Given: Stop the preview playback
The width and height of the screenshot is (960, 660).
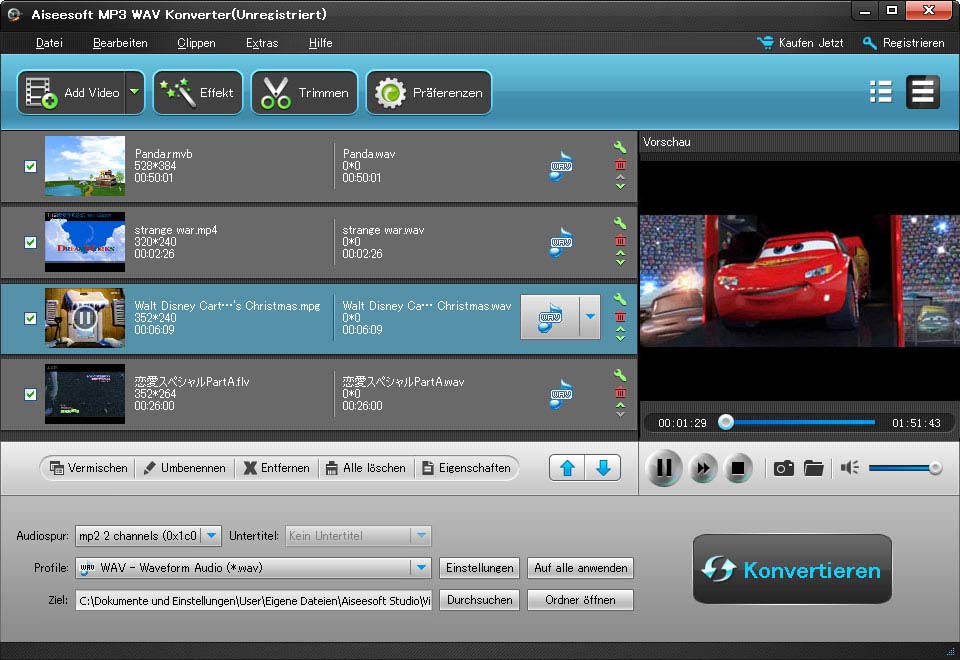Looking at the screenshot, I should [738, 468].
